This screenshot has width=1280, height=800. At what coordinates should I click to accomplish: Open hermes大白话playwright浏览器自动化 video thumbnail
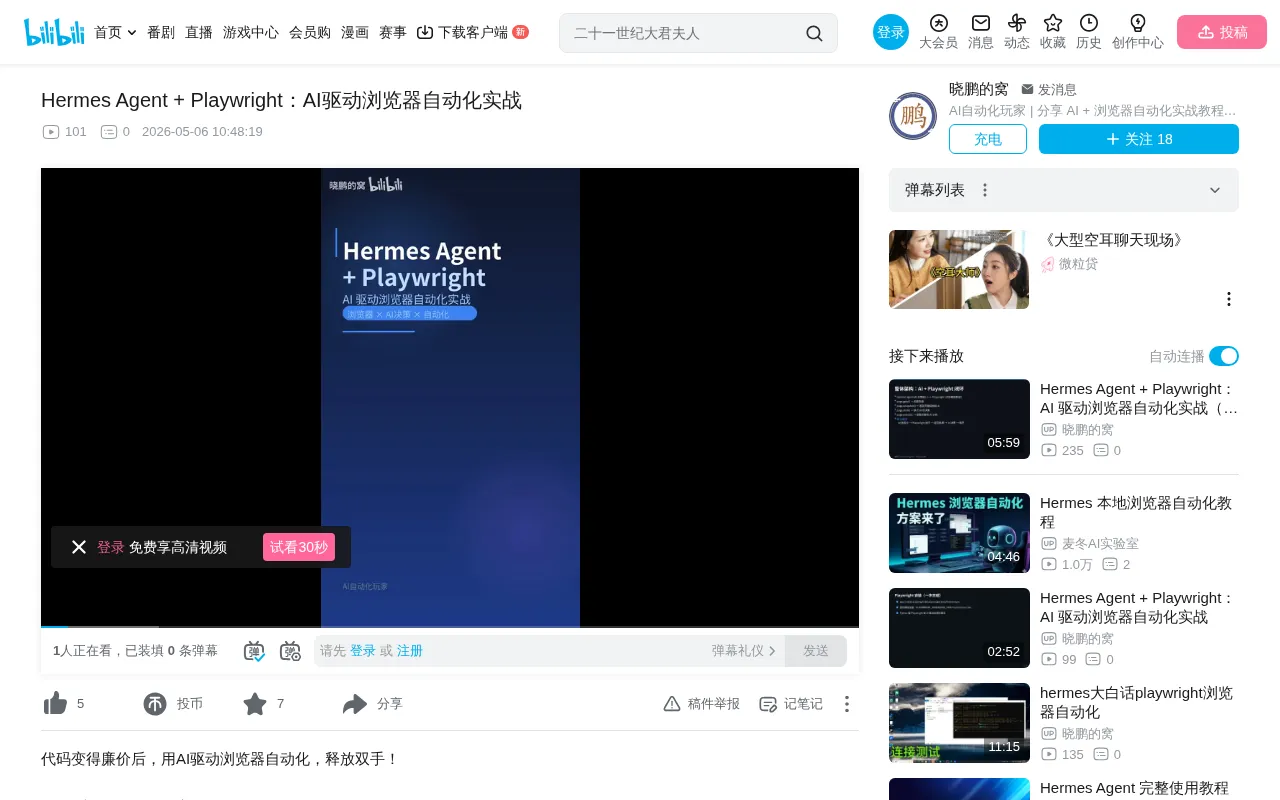pyautogui.click(x=959, y=723)
